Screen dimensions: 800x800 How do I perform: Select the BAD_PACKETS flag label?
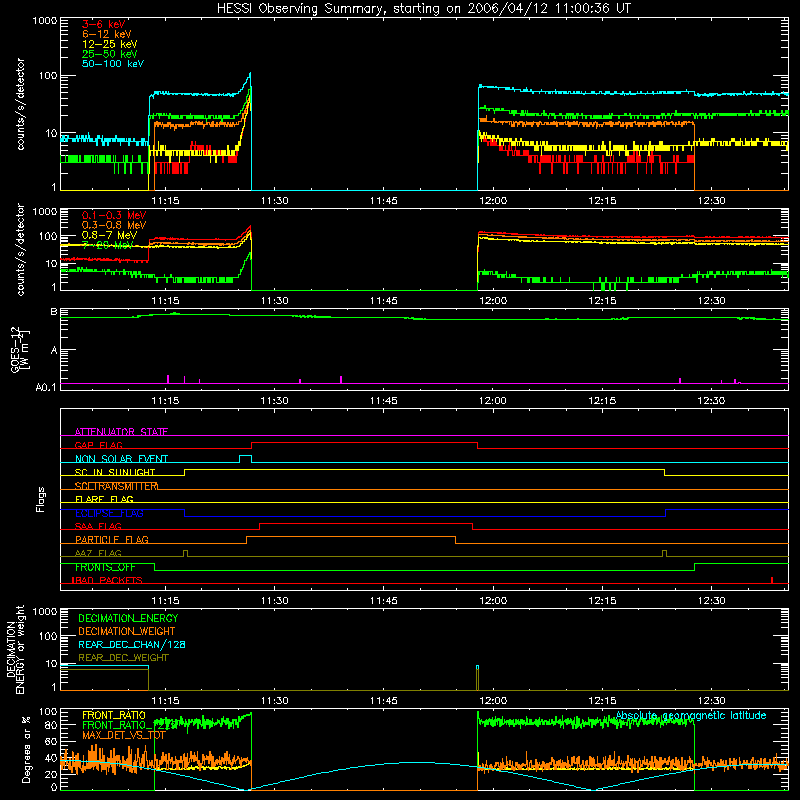(107, 580)
